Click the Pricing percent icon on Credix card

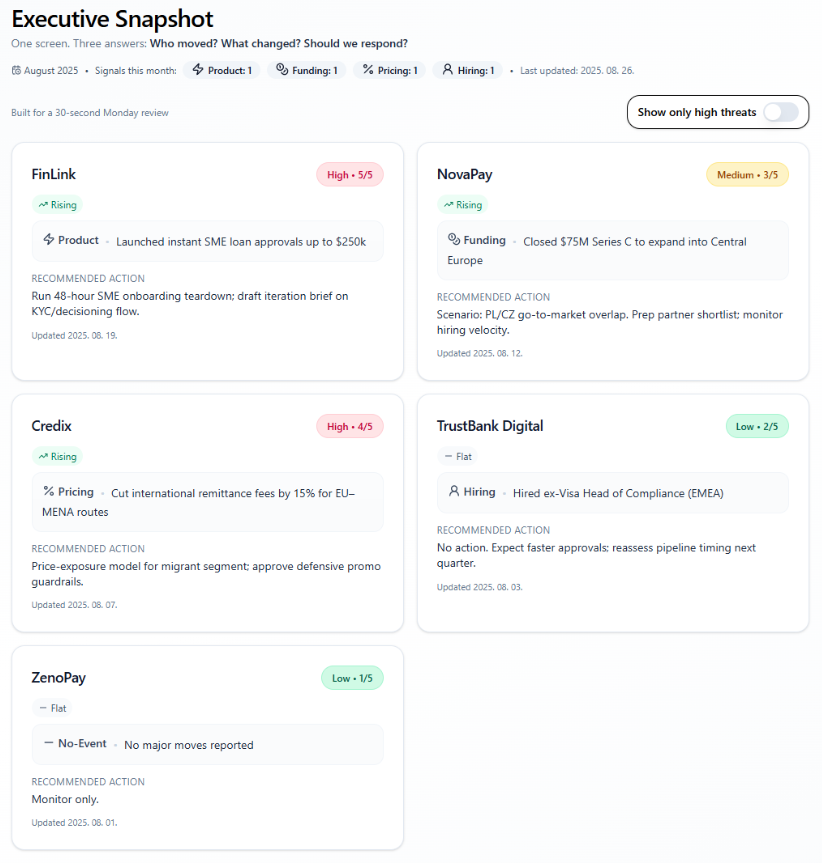pos(47,493)
